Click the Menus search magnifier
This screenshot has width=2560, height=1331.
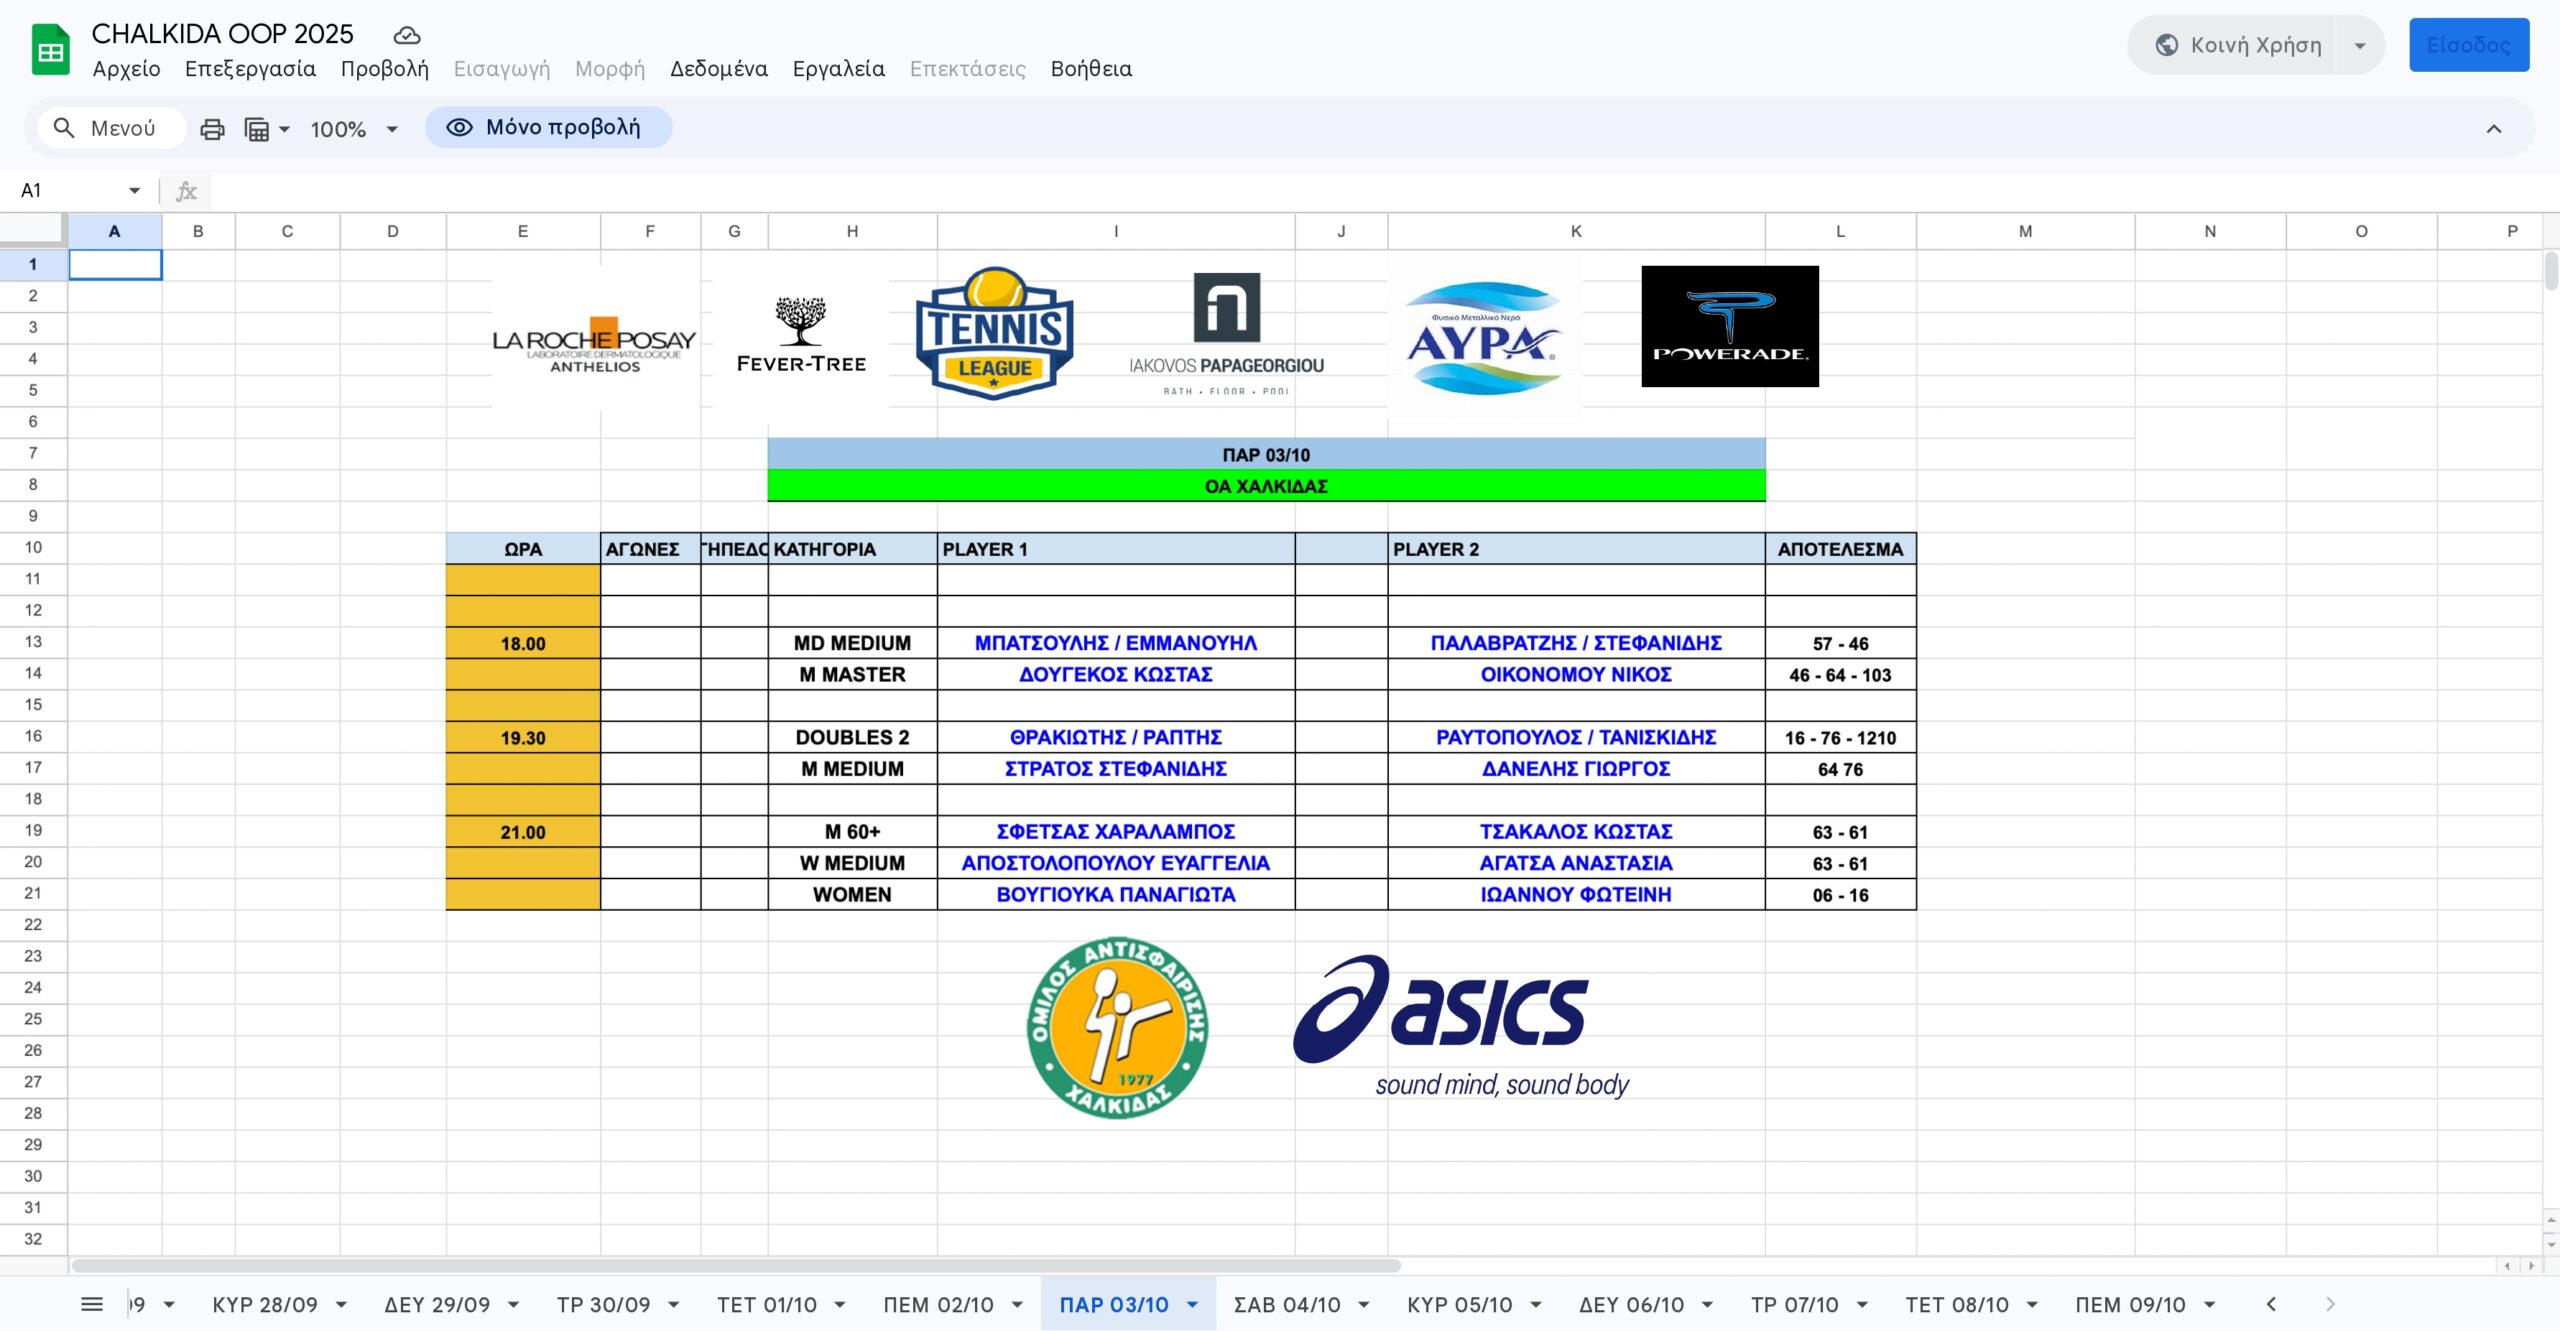[64, 128]
